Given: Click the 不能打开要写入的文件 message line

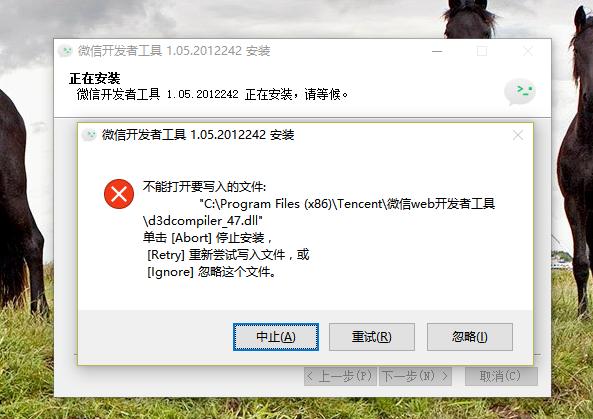Looking at the screenshot, I should click(x=204, y=186).
